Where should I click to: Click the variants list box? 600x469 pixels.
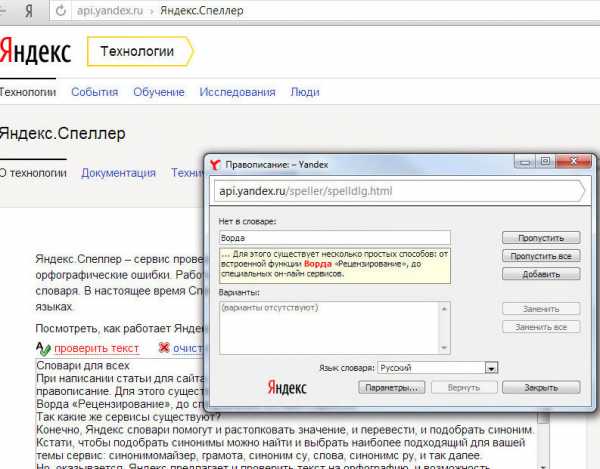pyautogui.click(x=335, y=328)
